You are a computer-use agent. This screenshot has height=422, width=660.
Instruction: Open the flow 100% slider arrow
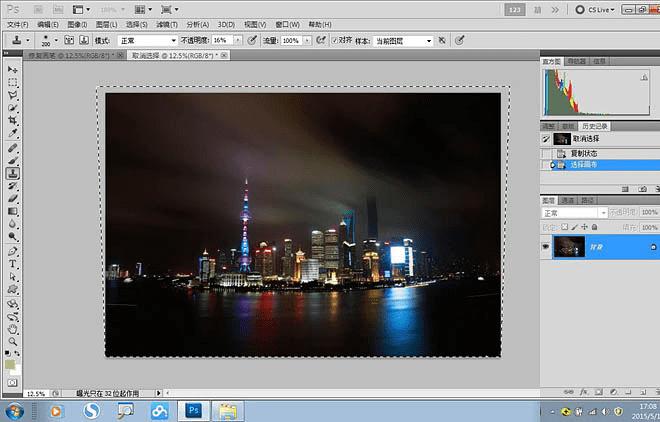coord(307,40)
